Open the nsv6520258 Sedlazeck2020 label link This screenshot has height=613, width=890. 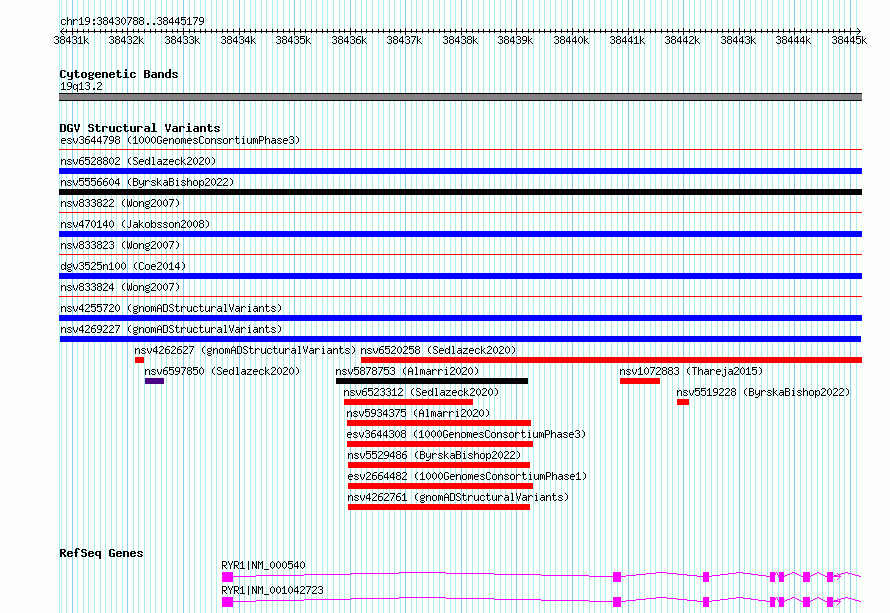pyautogui.click(x=438, y=350)
